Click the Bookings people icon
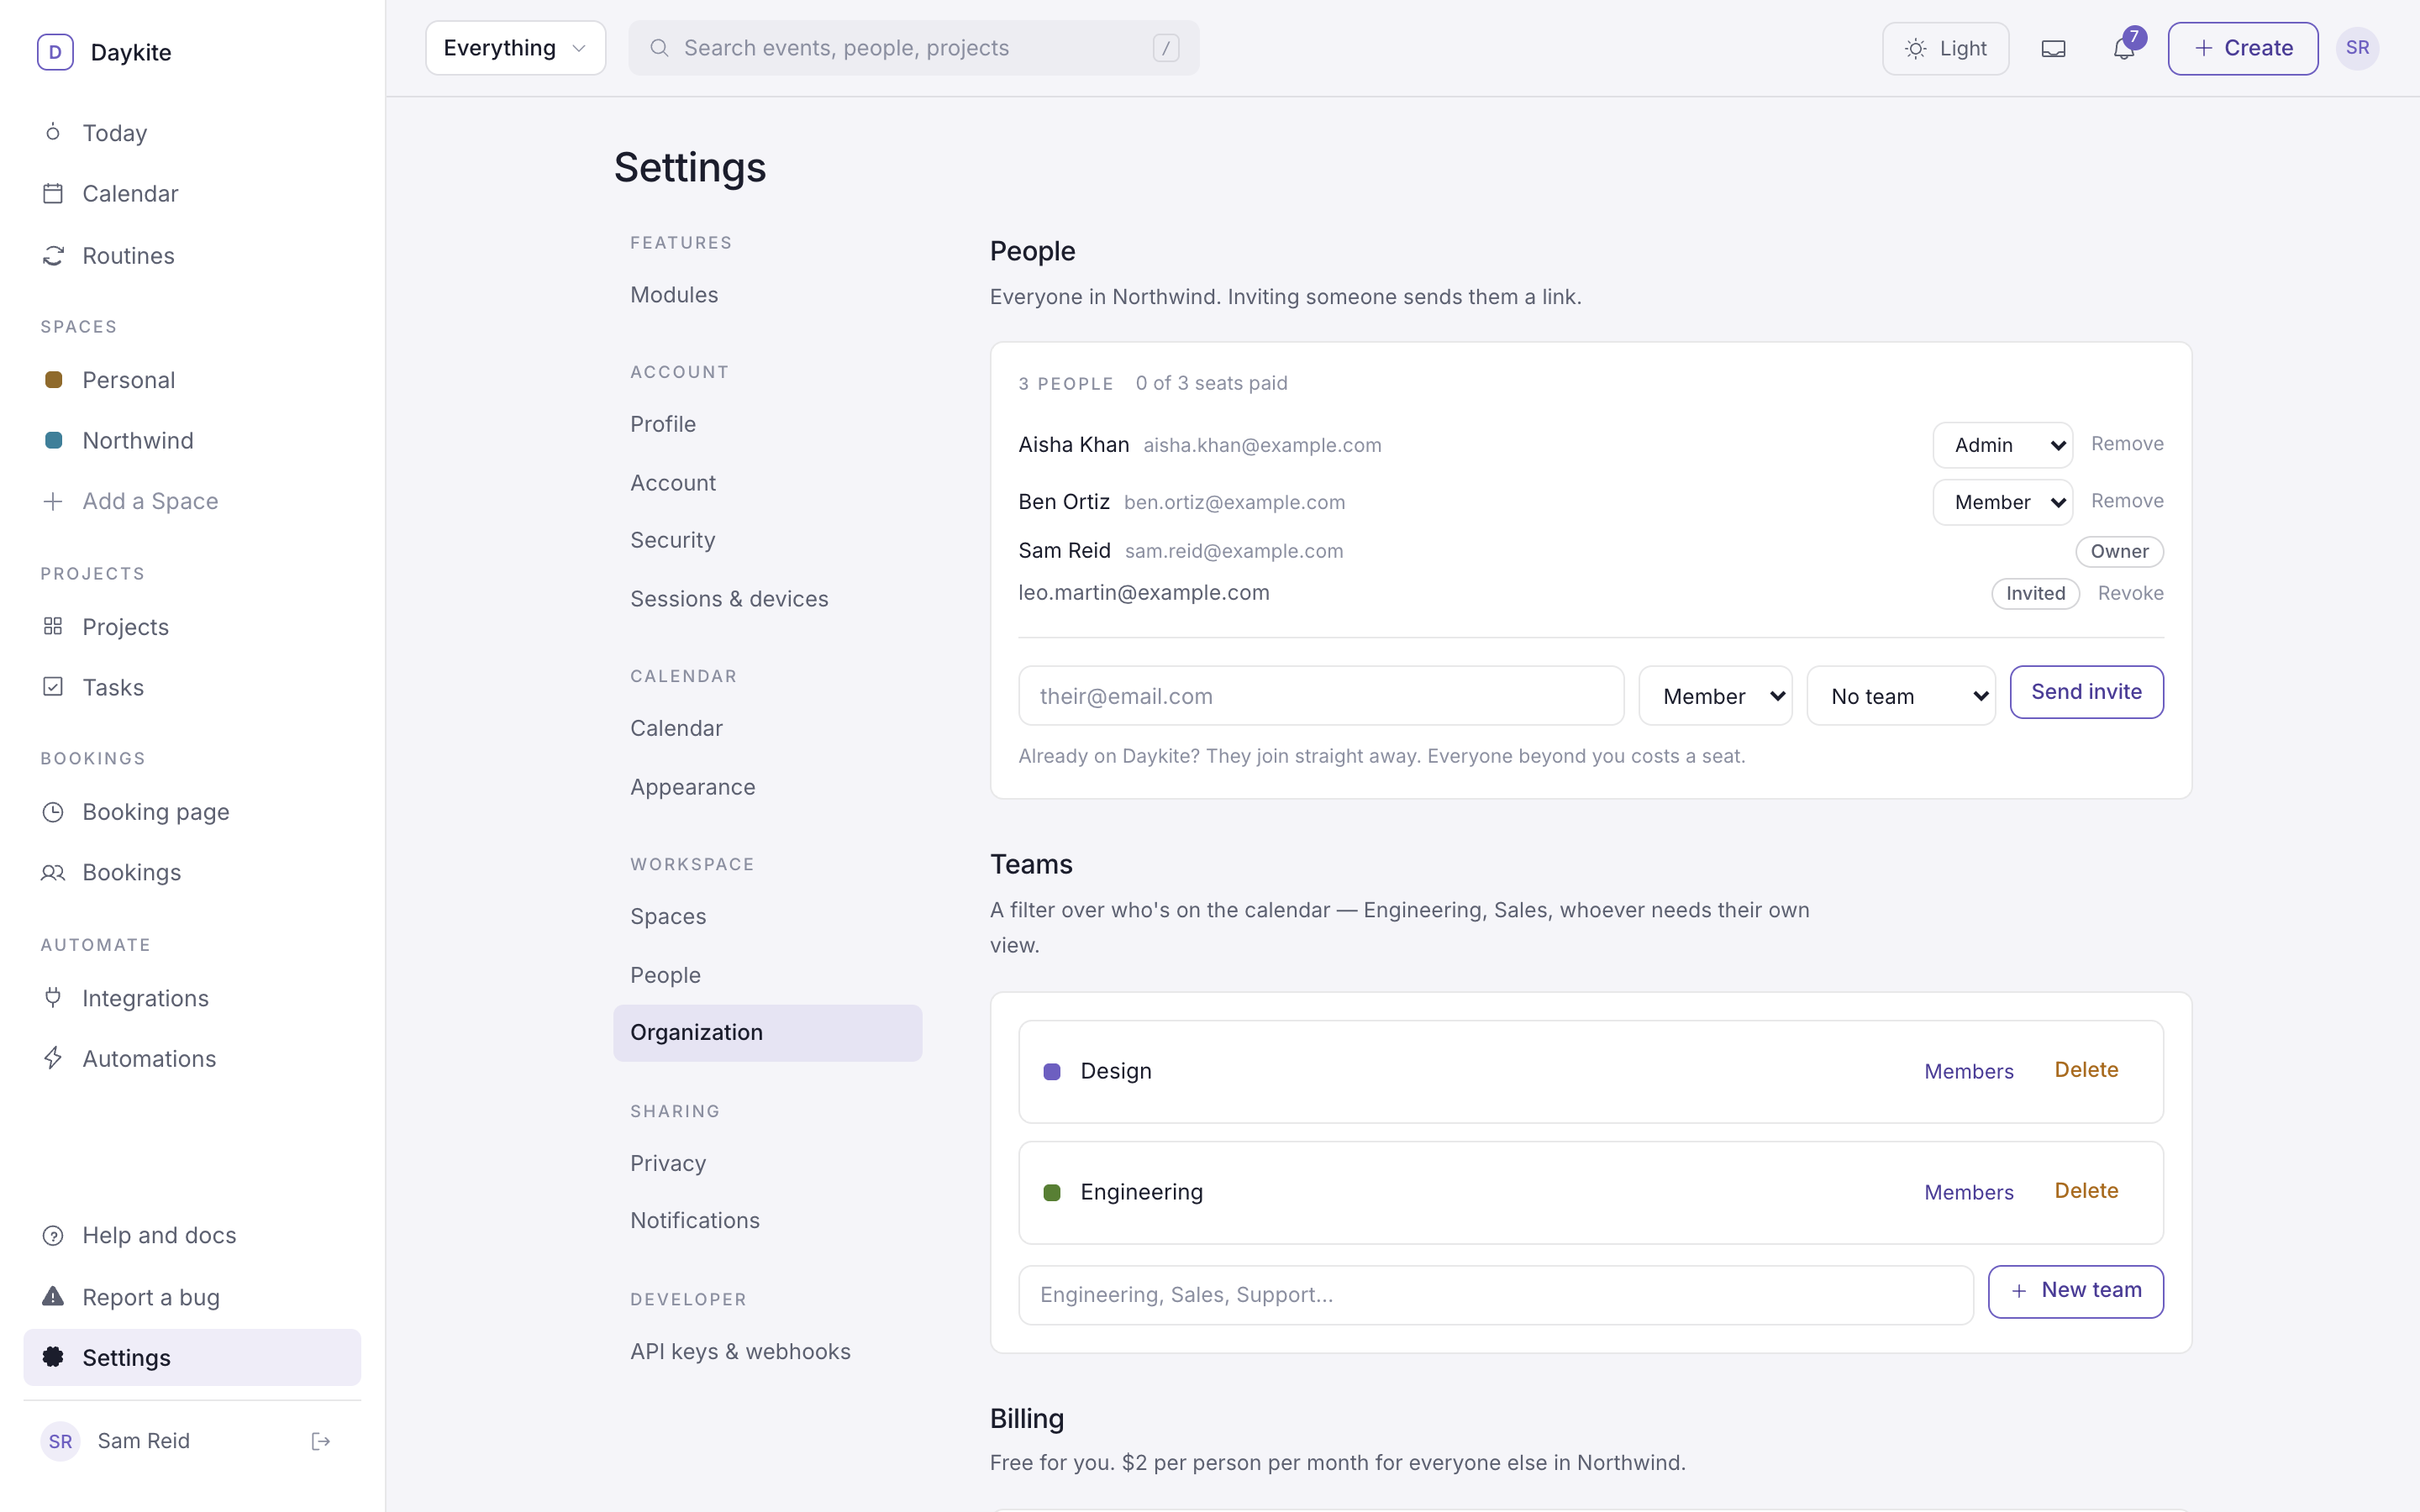The width and height of the screenshot is (2420, 1512). [53, 872]
